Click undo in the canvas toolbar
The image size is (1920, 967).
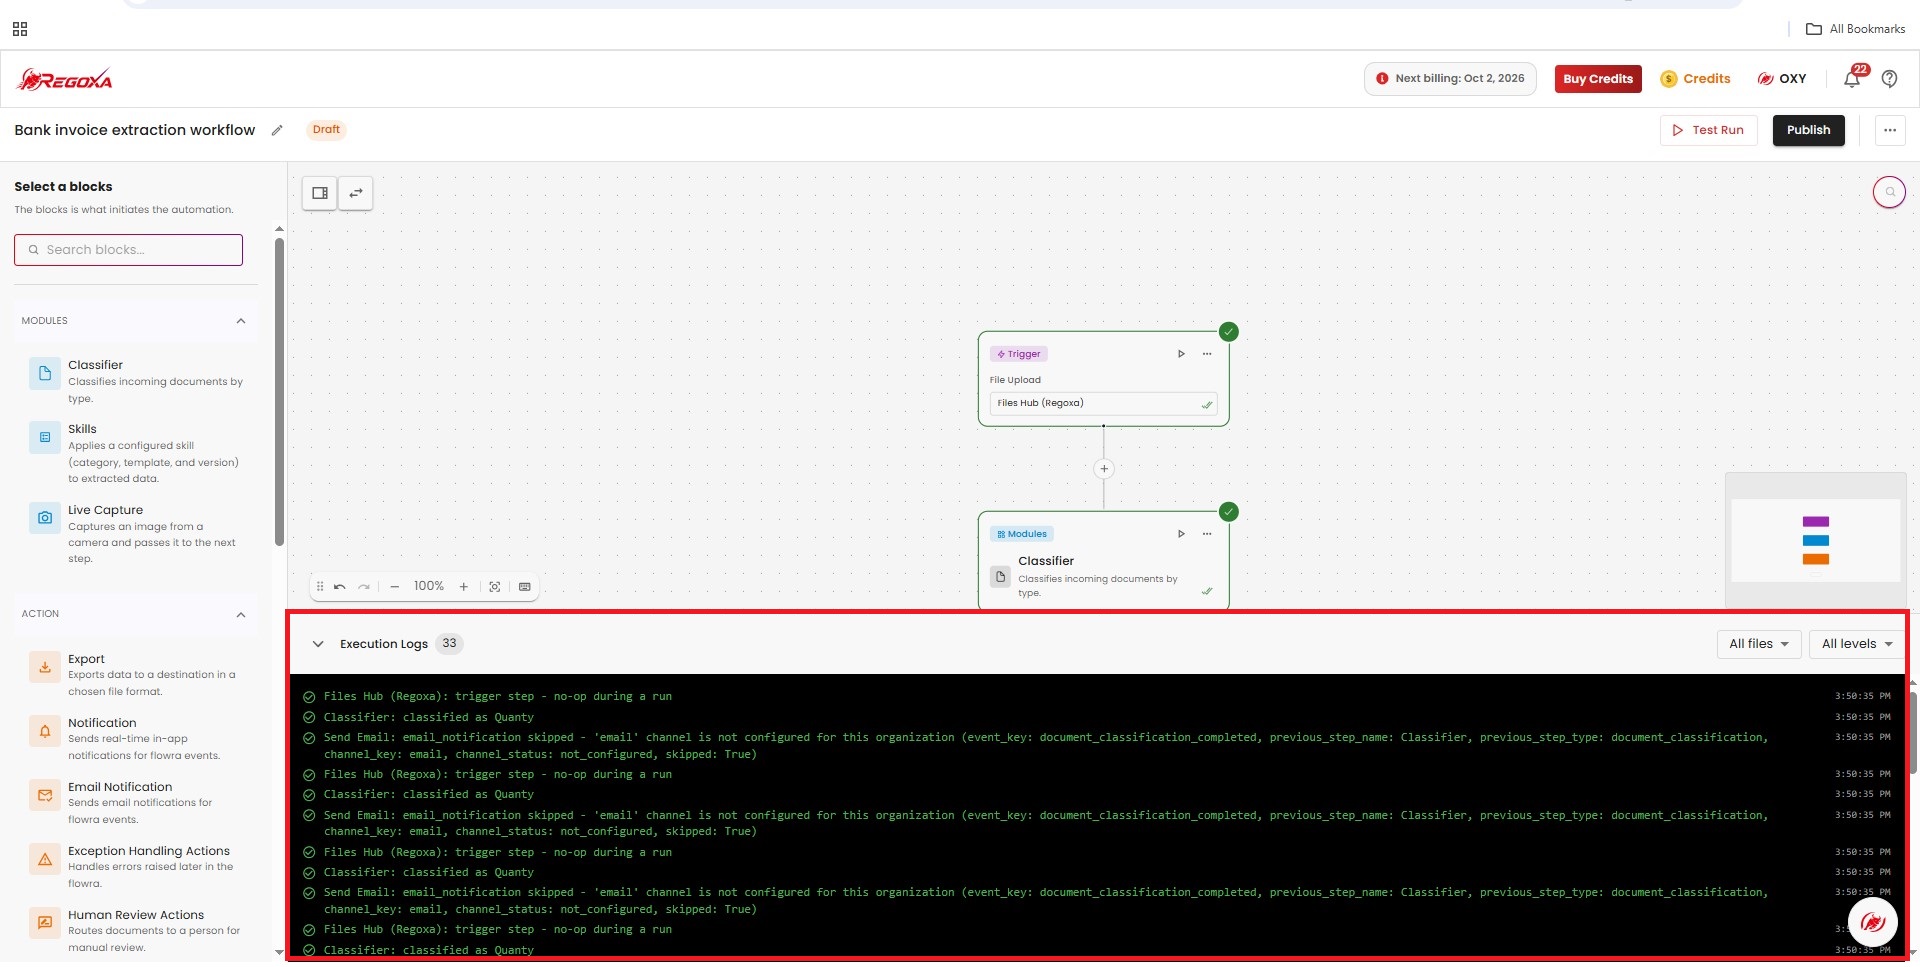click(x=340, y=587)
